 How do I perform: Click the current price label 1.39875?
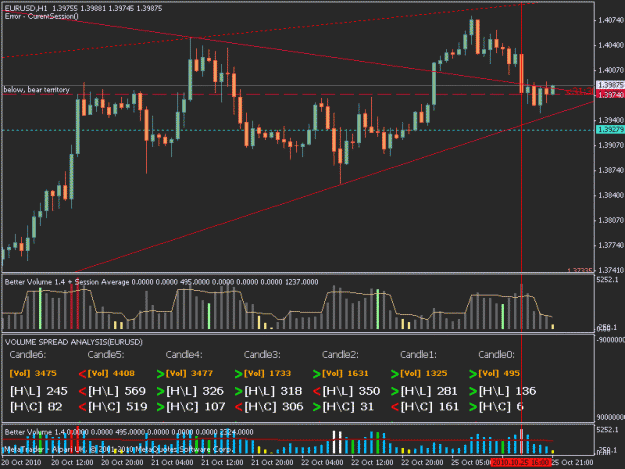[x=610, y=85]
